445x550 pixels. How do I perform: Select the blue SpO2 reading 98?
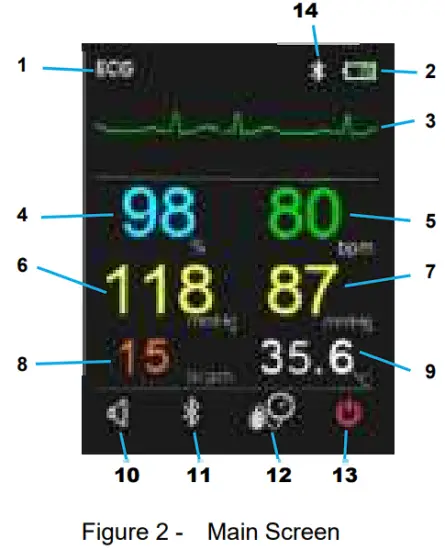159,213
